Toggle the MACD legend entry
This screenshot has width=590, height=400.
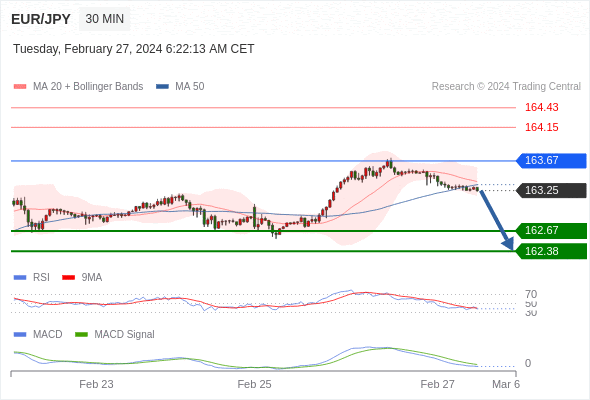(38, 334)
